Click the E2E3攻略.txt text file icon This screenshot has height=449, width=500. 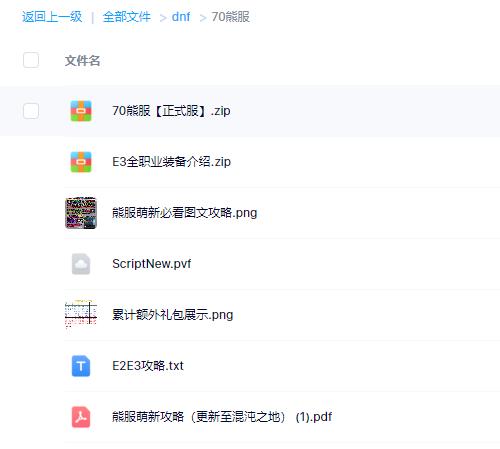point(81,366)
